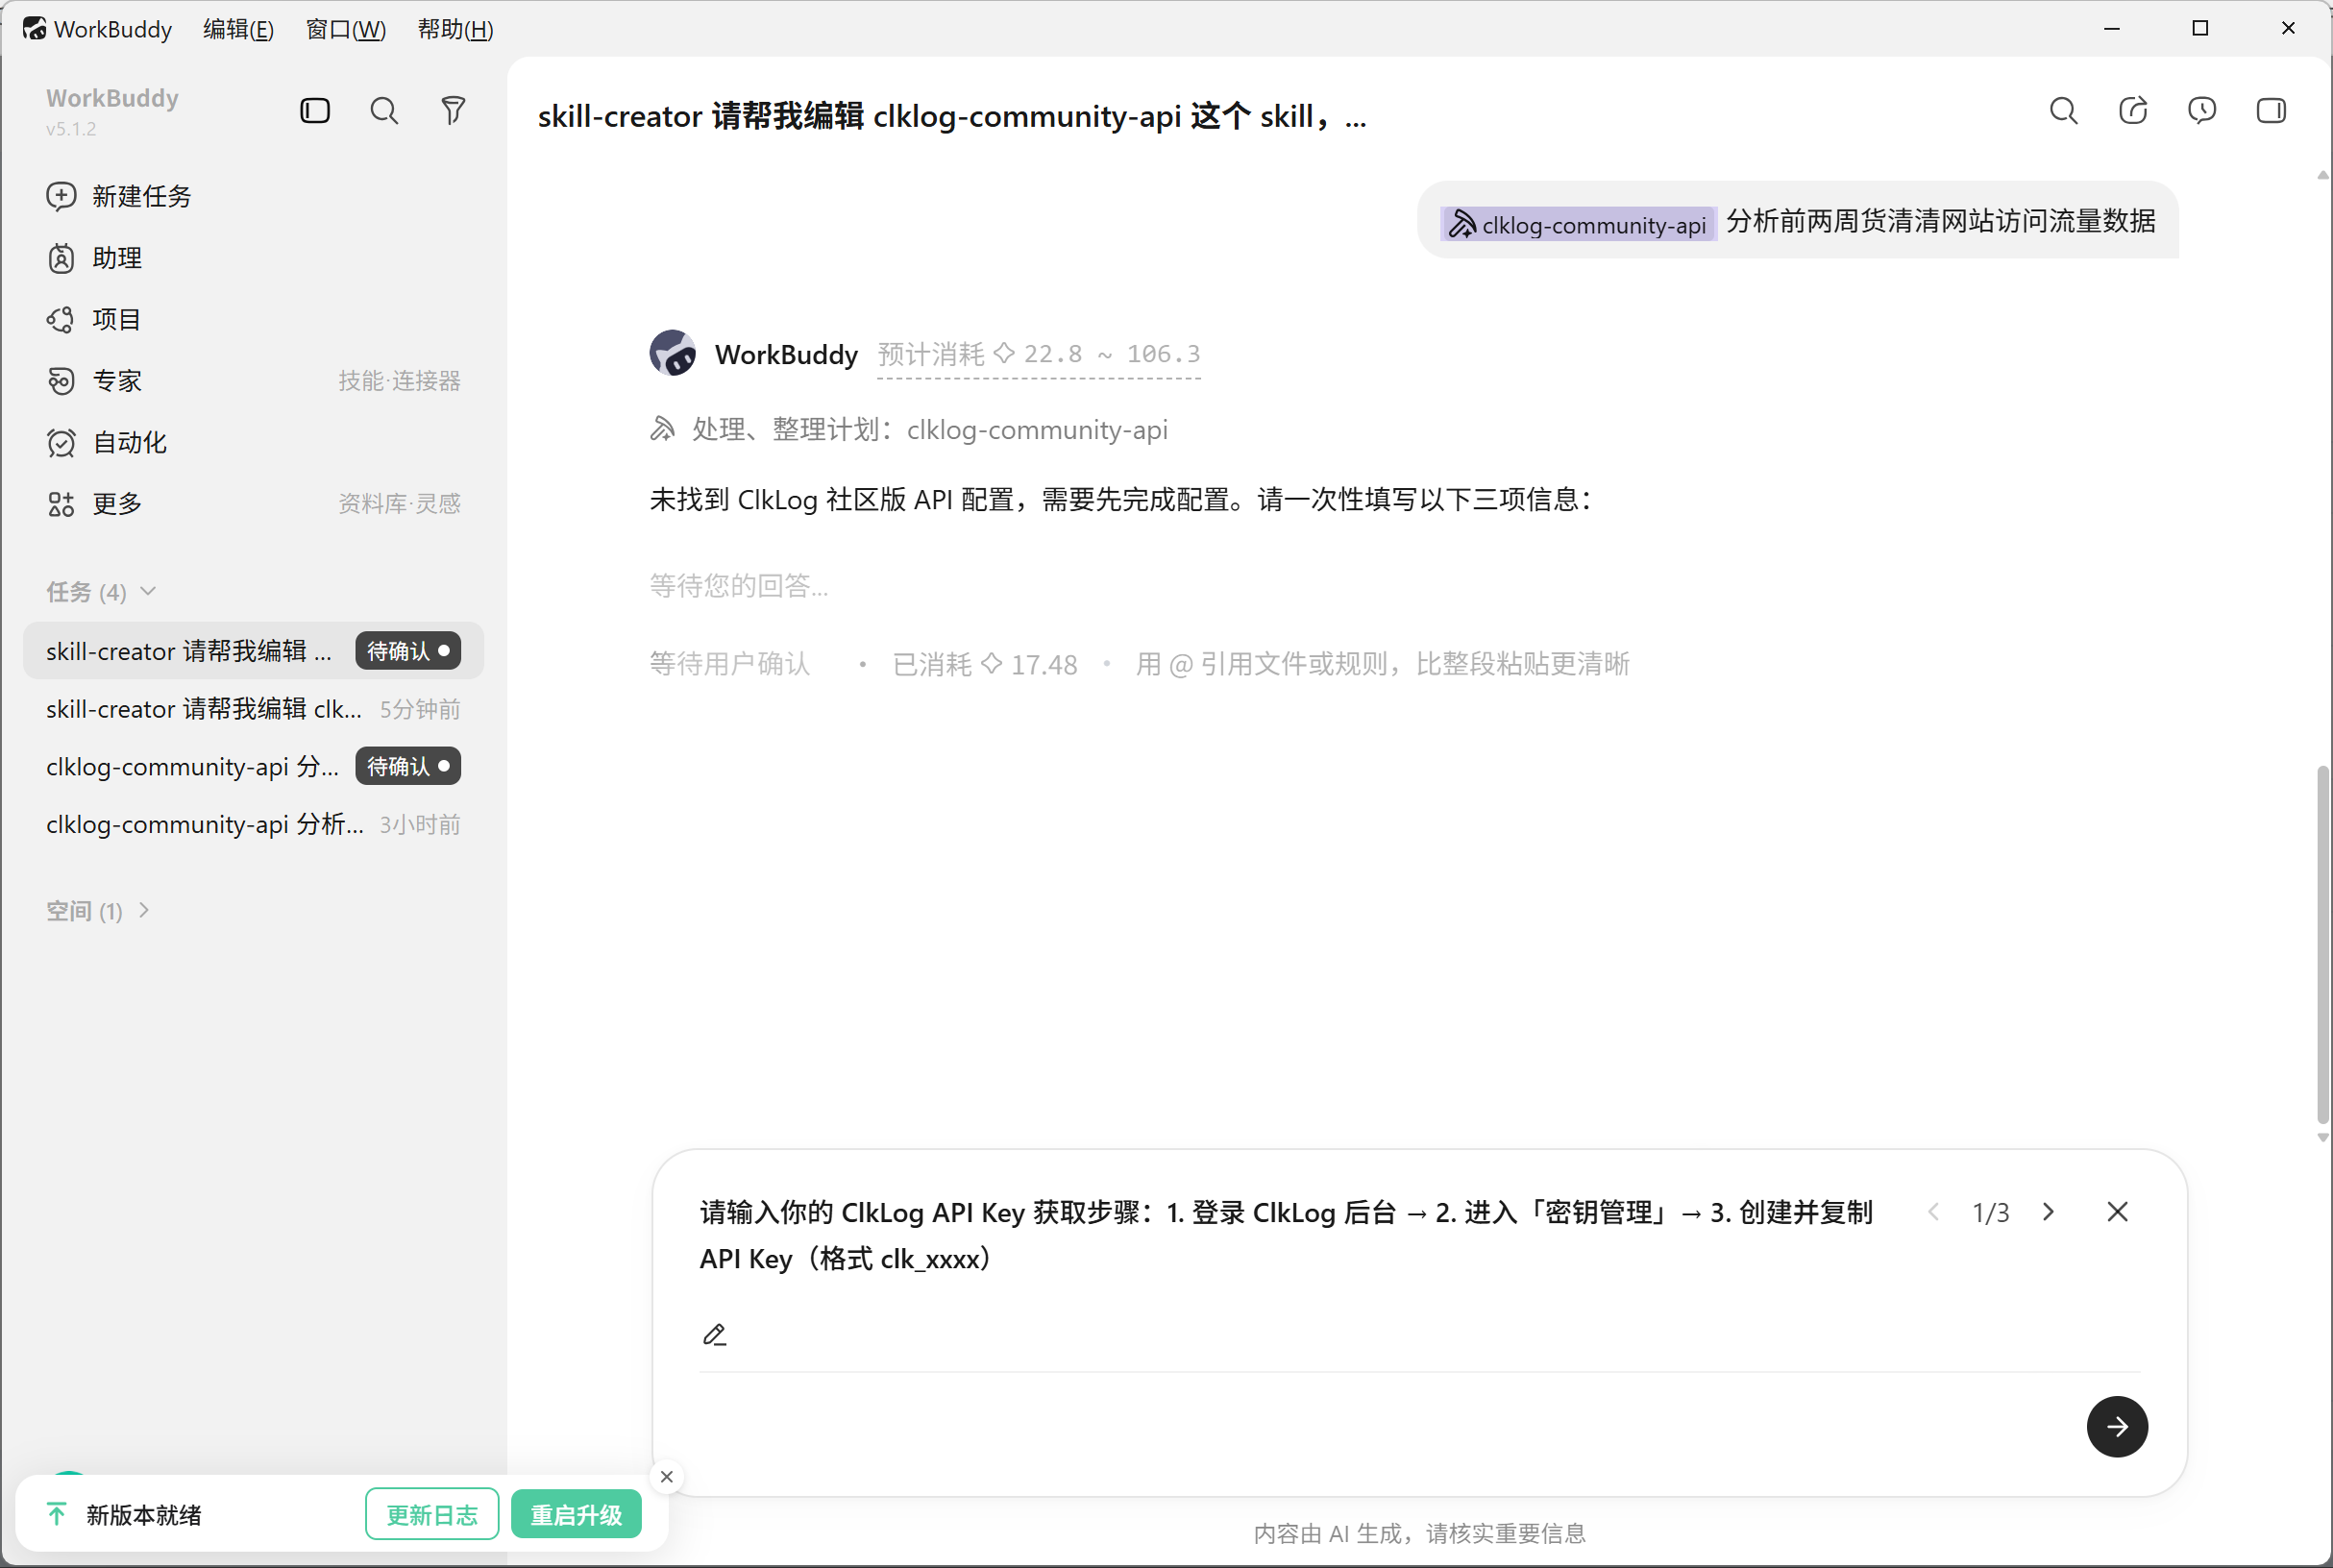Open clklog-community-api task marked 待确认
The height and width of the screenshot is (1568, 2333).
click(253, 767)
